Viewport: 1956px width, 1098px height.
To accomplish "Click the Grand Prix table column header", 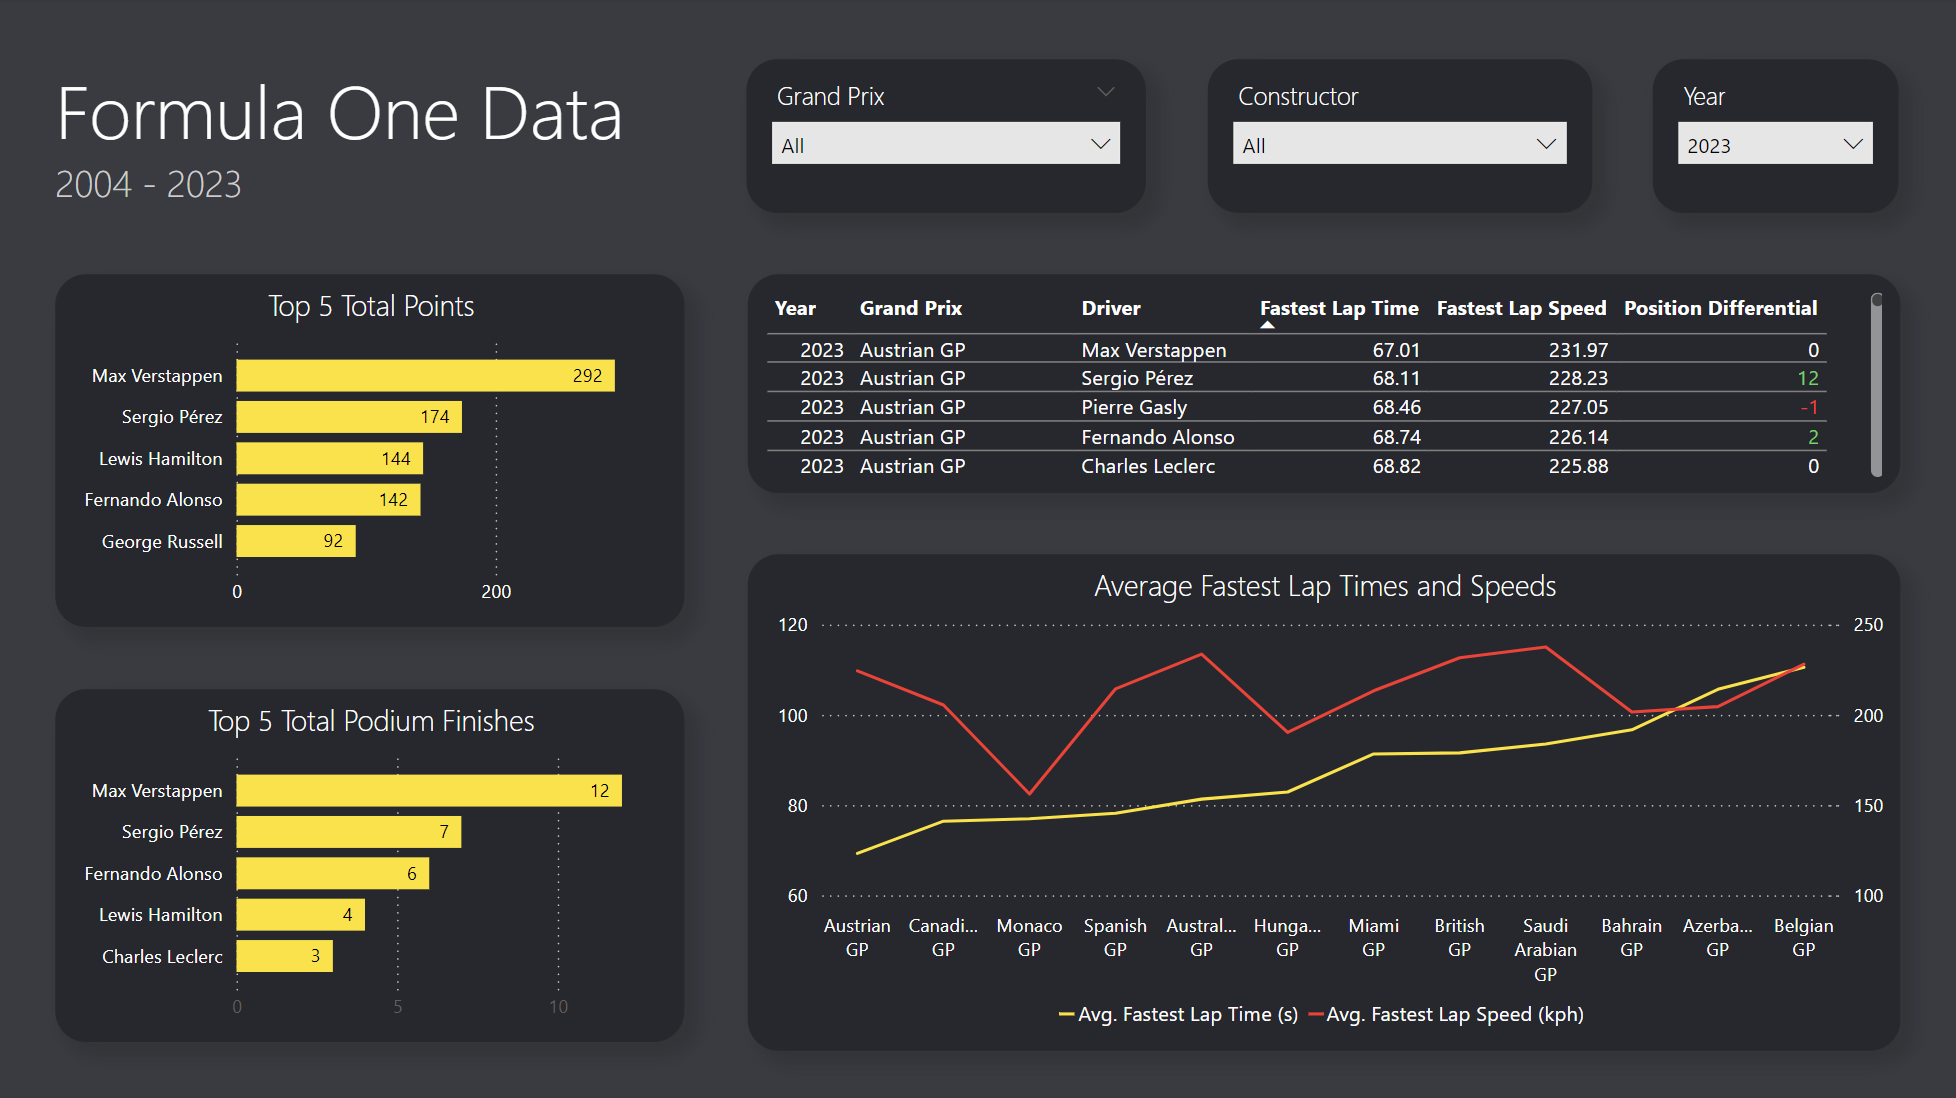I will coord(910,308).
